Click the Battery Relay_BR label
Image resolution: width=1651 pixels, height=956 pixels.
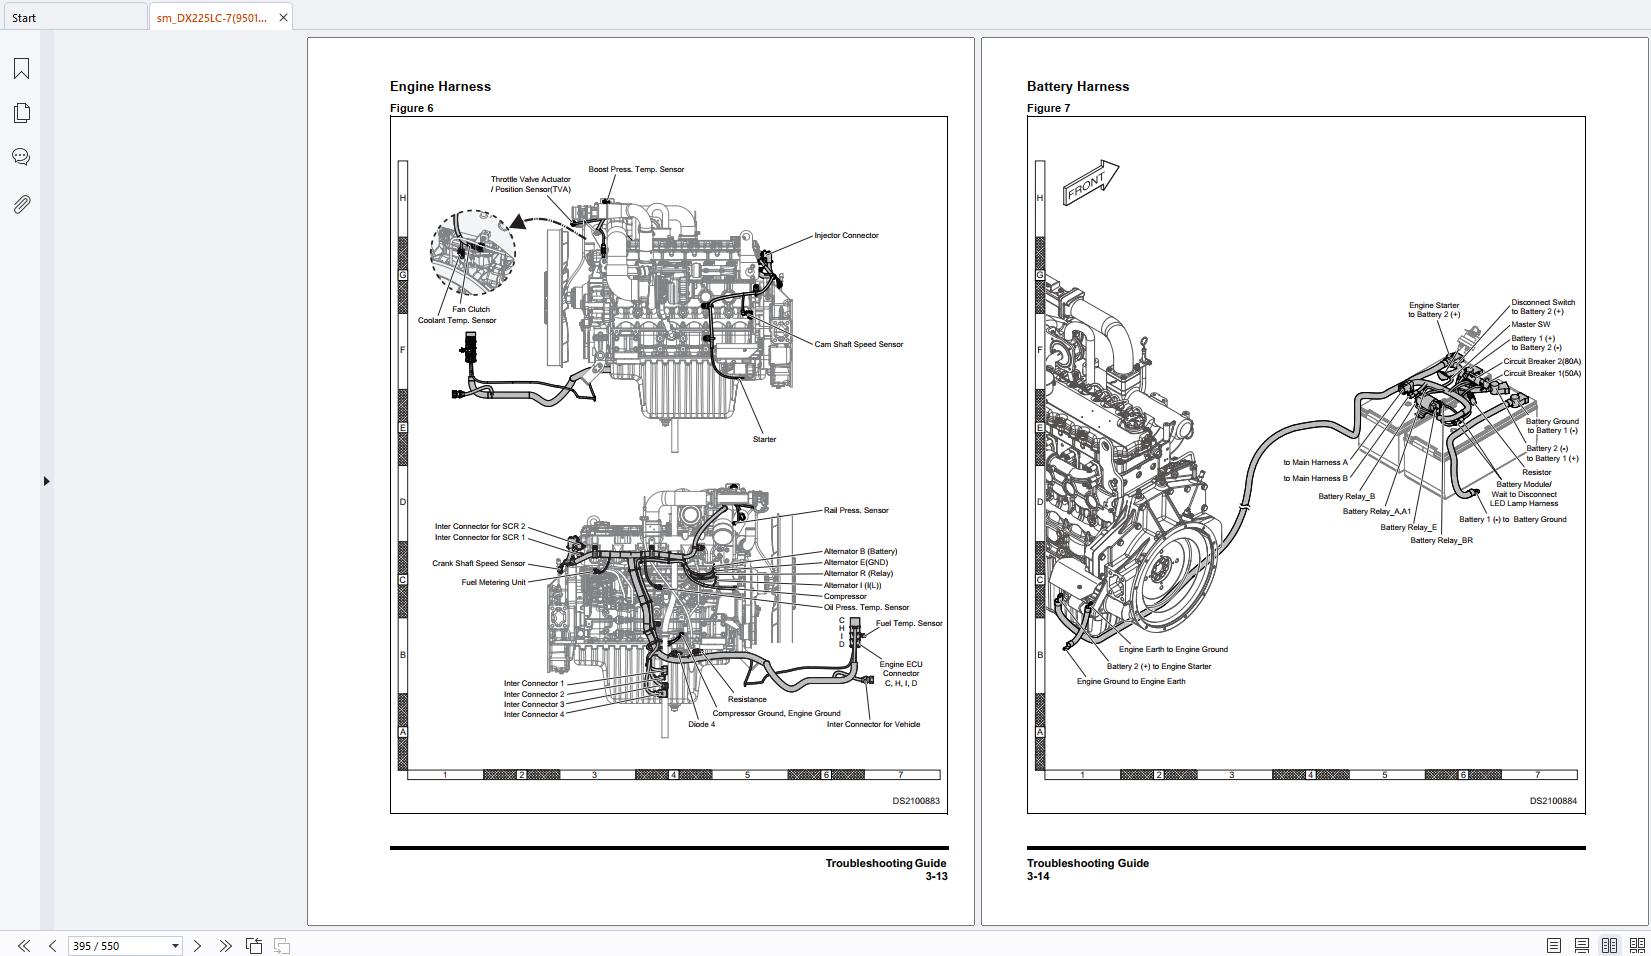tap(1441, 540)
